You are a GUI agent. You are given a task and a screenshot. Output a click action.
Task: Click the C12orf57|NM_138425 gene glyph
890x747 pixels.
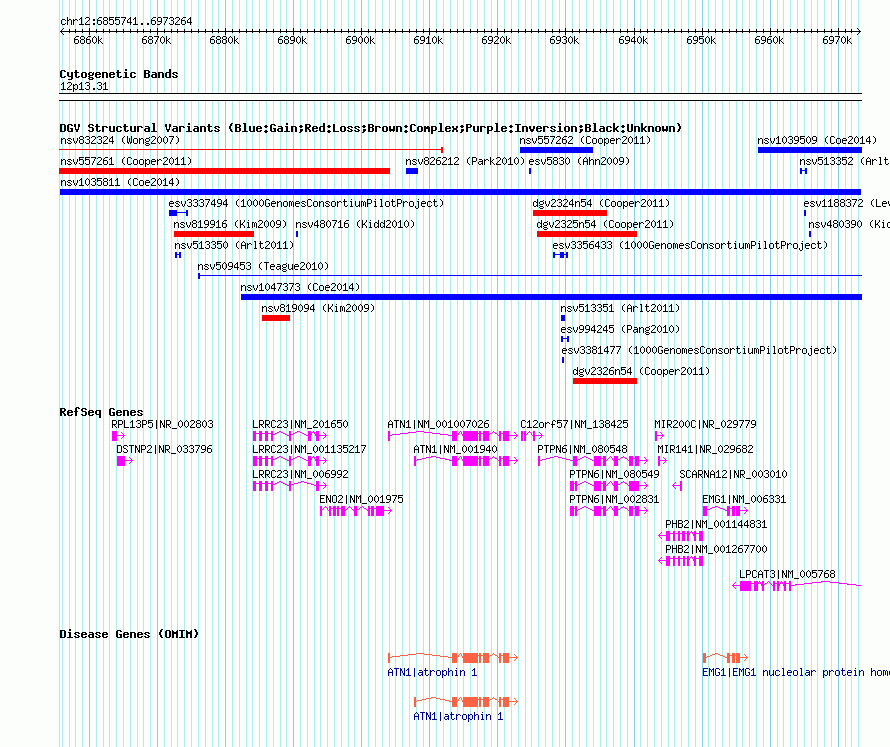[x=532, y=436]
